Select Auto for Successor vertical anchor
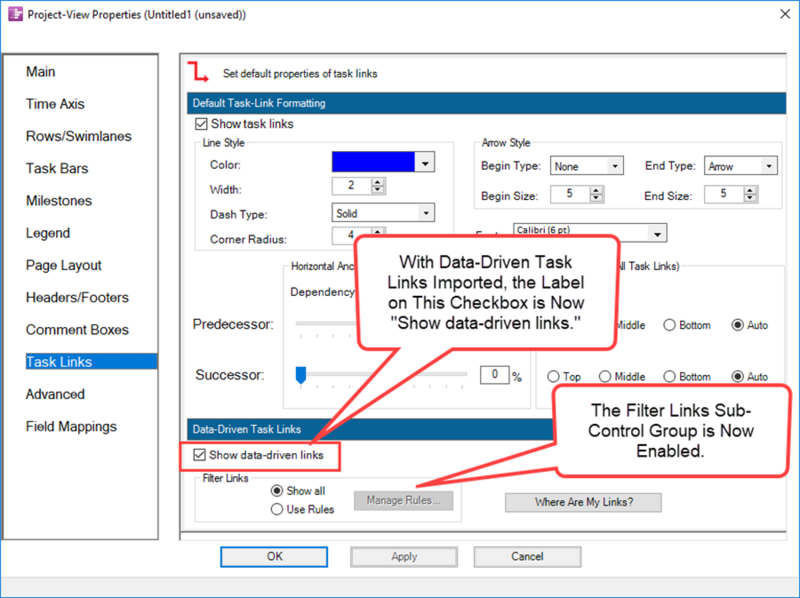 [737, 377]
